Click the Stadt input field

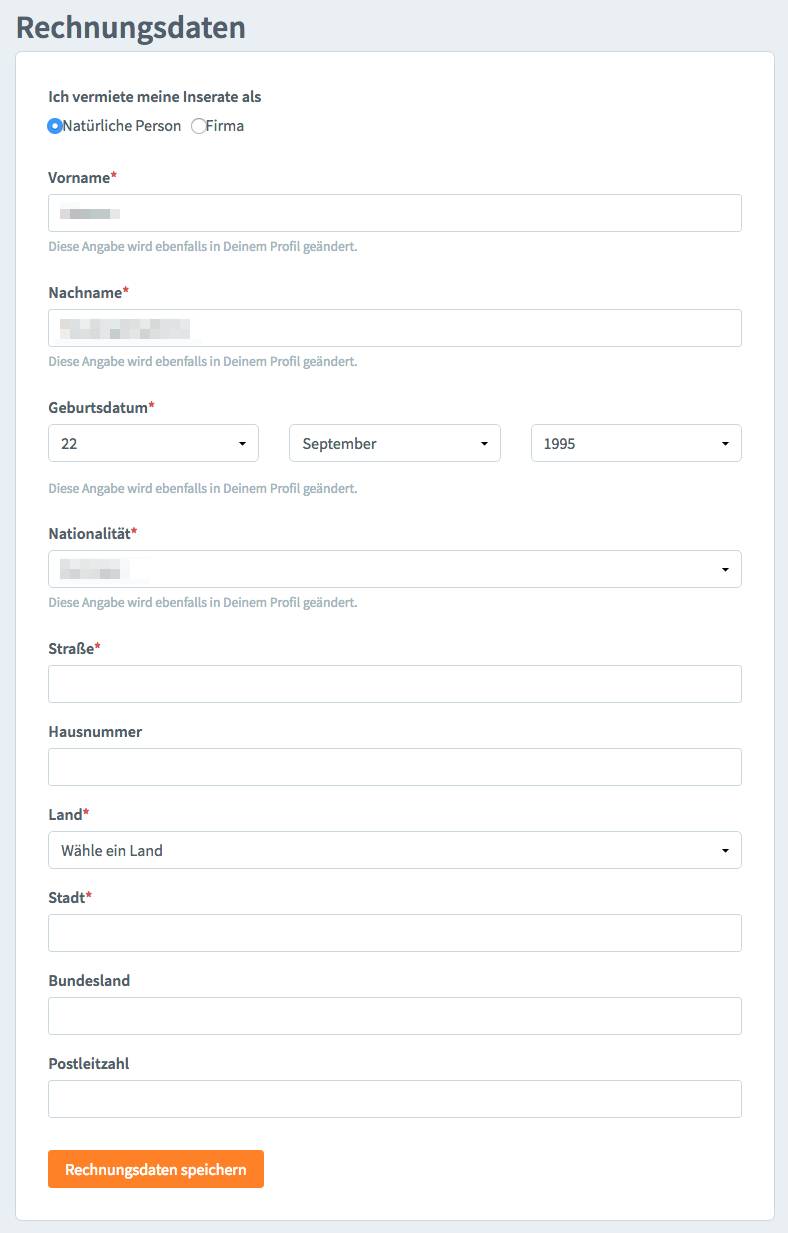point(395,933)
